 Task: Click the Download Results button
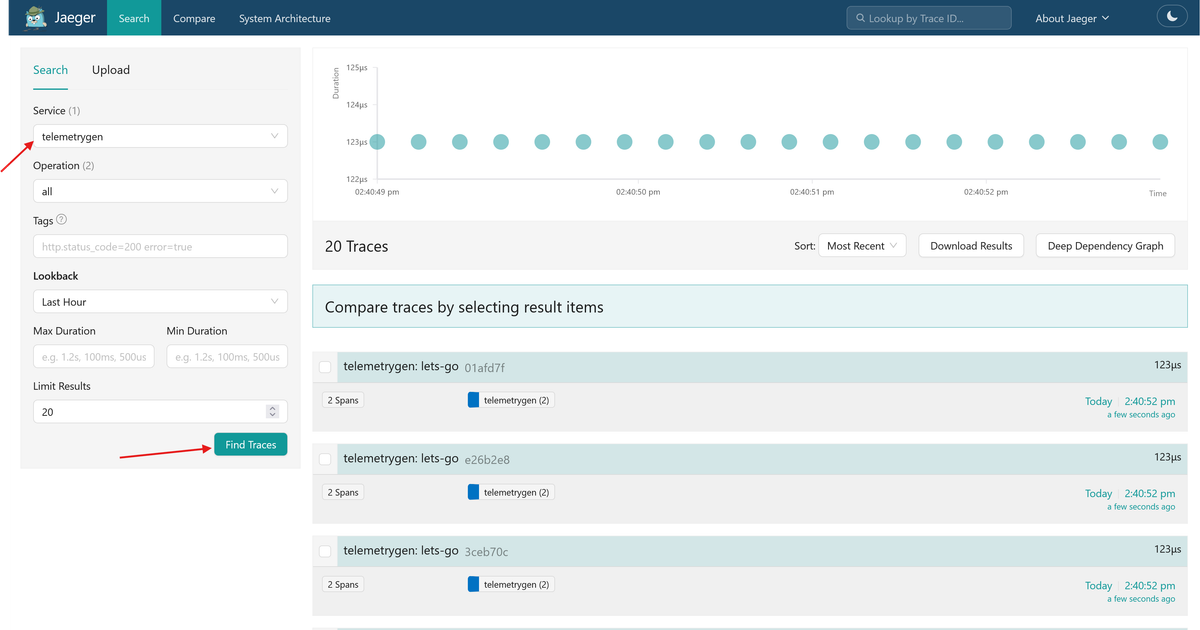point(971,245)
